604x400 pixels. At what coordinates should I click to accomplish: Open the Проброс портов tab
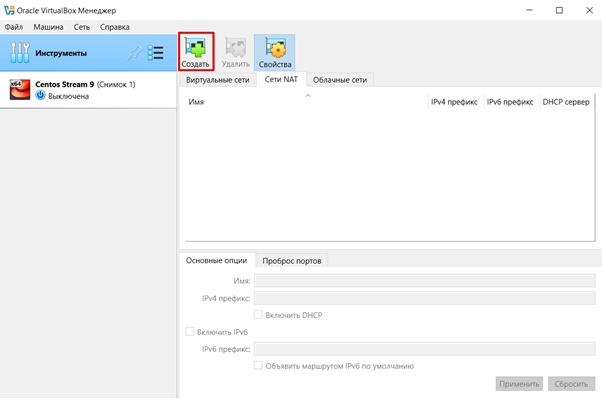(x=291, y=260)
